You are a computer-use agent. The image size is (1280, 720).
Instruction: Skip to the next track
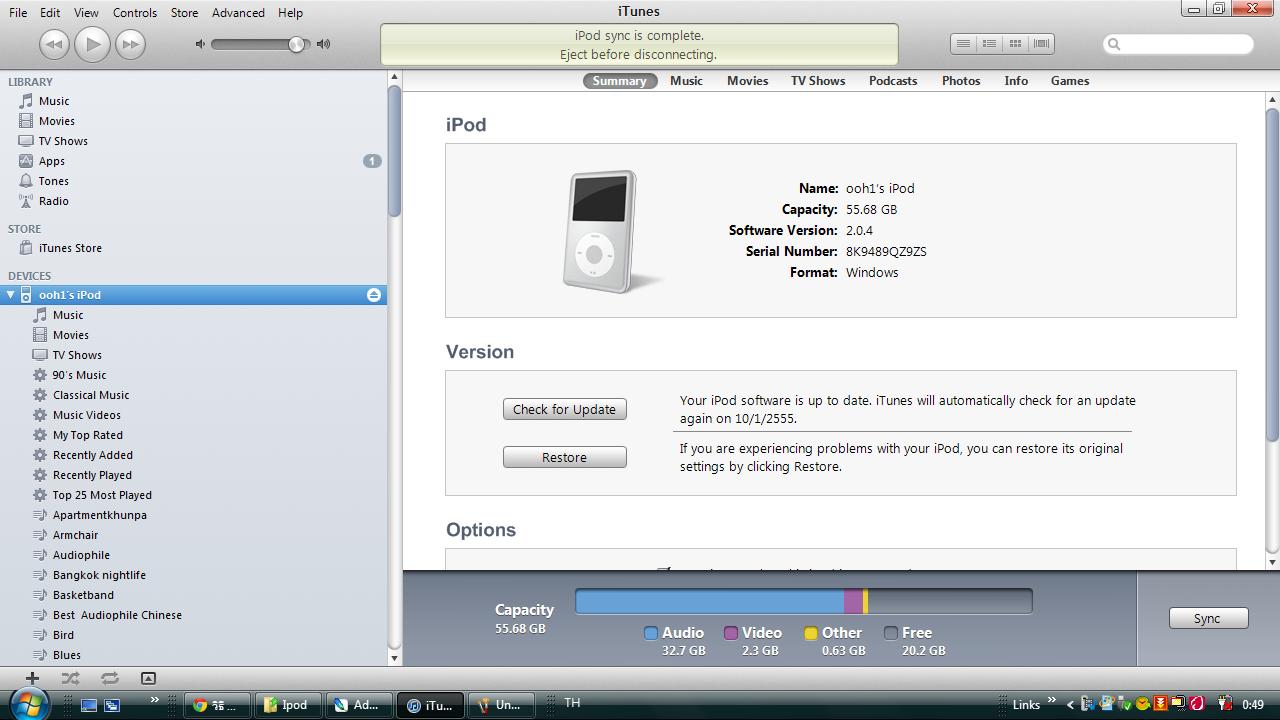[x=130, y=44]
